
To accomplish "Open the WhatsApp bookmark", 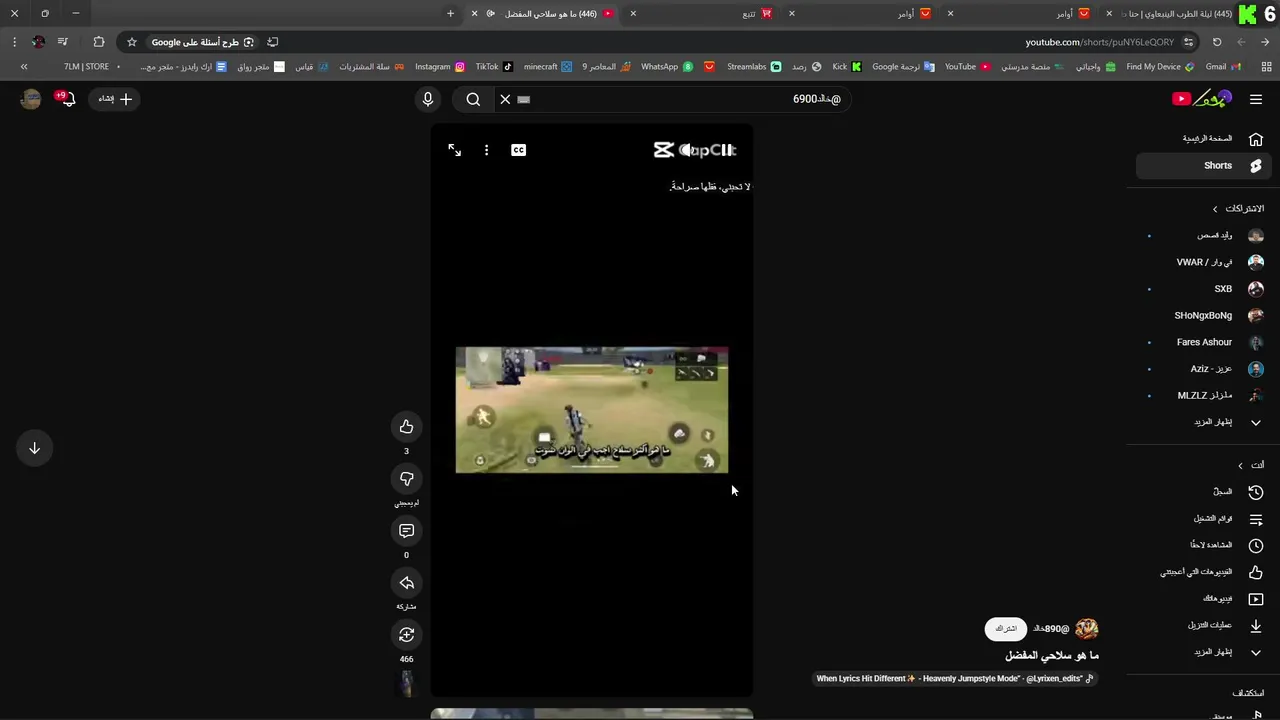I will (666, 67).
